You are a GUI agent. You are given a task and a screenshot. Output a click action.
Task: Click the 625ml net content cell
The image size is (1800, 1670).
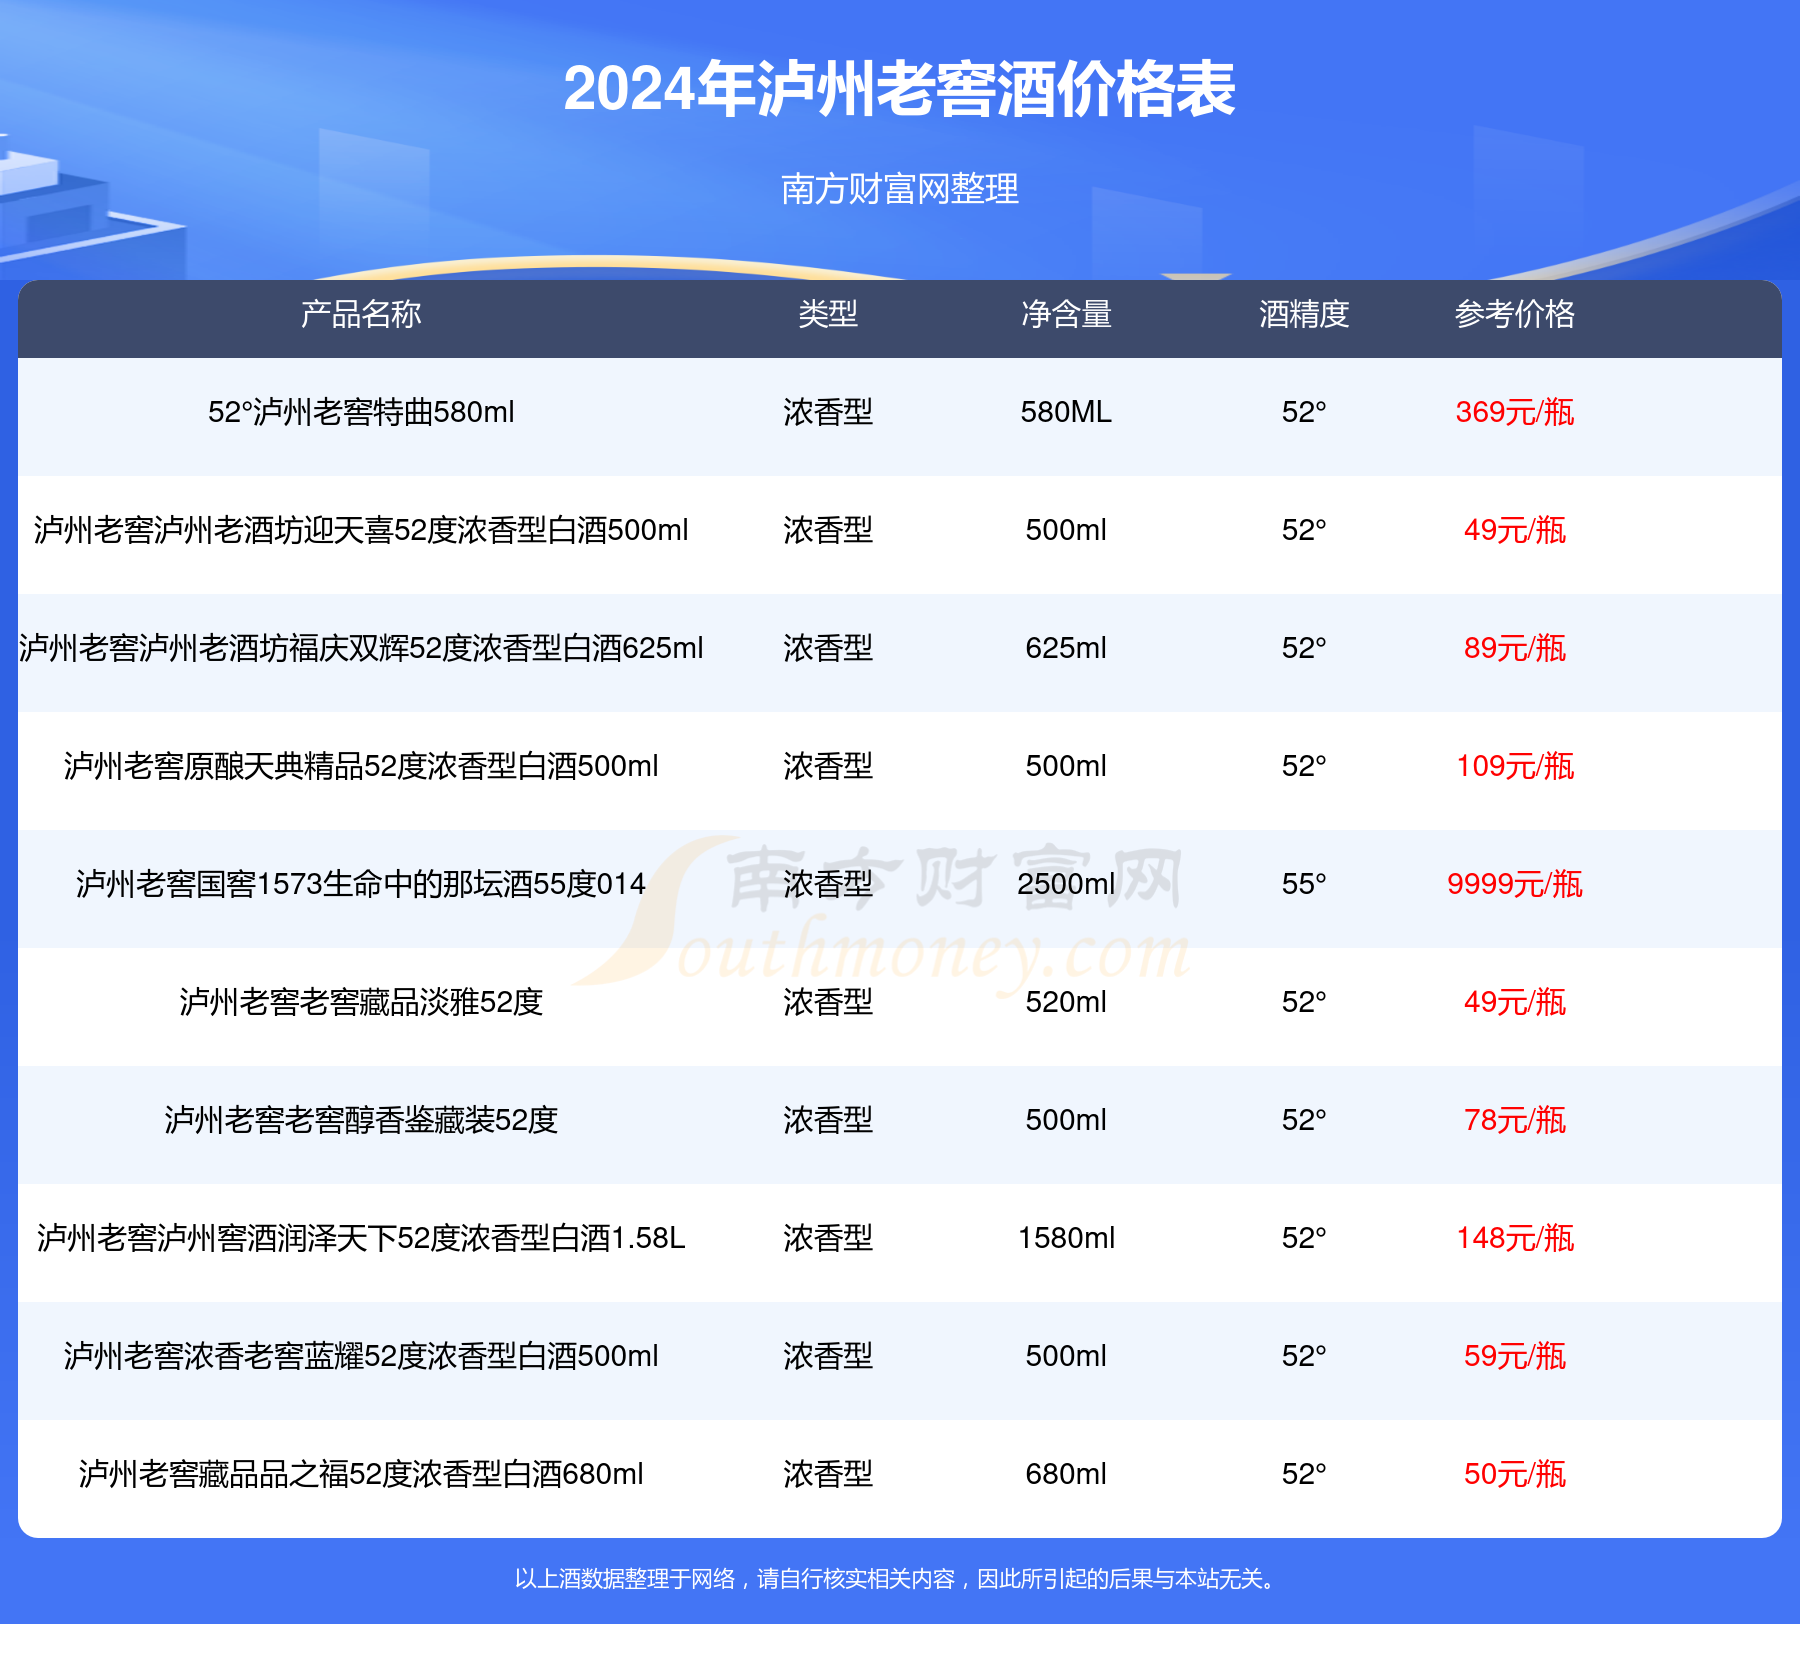(1066, 648)
